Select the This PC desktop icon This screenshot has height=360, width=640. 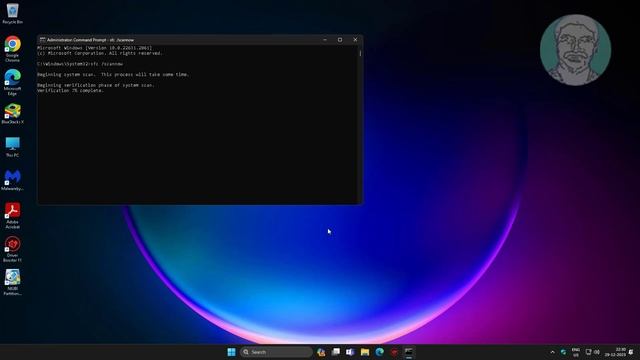tap(12, 147)
